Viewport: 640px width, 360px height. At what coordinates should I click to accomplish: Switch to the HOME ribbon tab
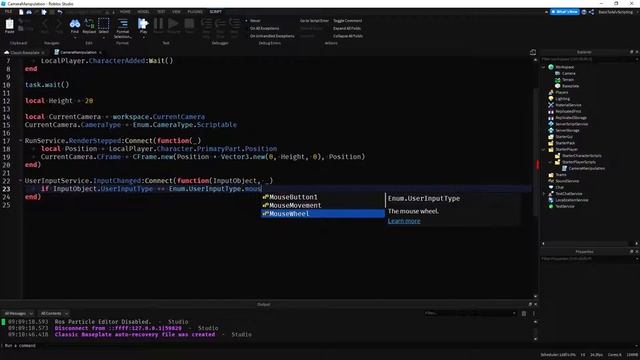click(x=125, y=12)
